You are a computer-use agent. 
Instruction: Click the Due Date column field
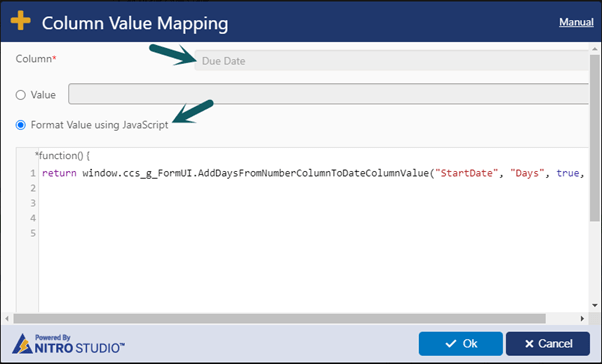[391, 61]
